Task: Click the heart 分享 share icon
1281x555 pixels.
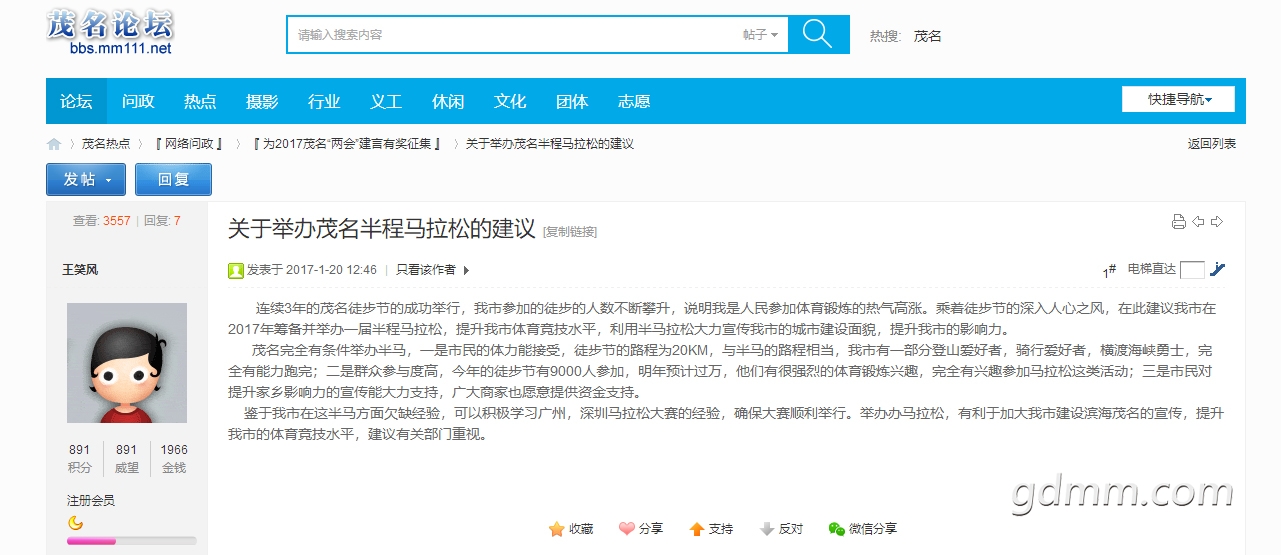Action: [627, 529]
